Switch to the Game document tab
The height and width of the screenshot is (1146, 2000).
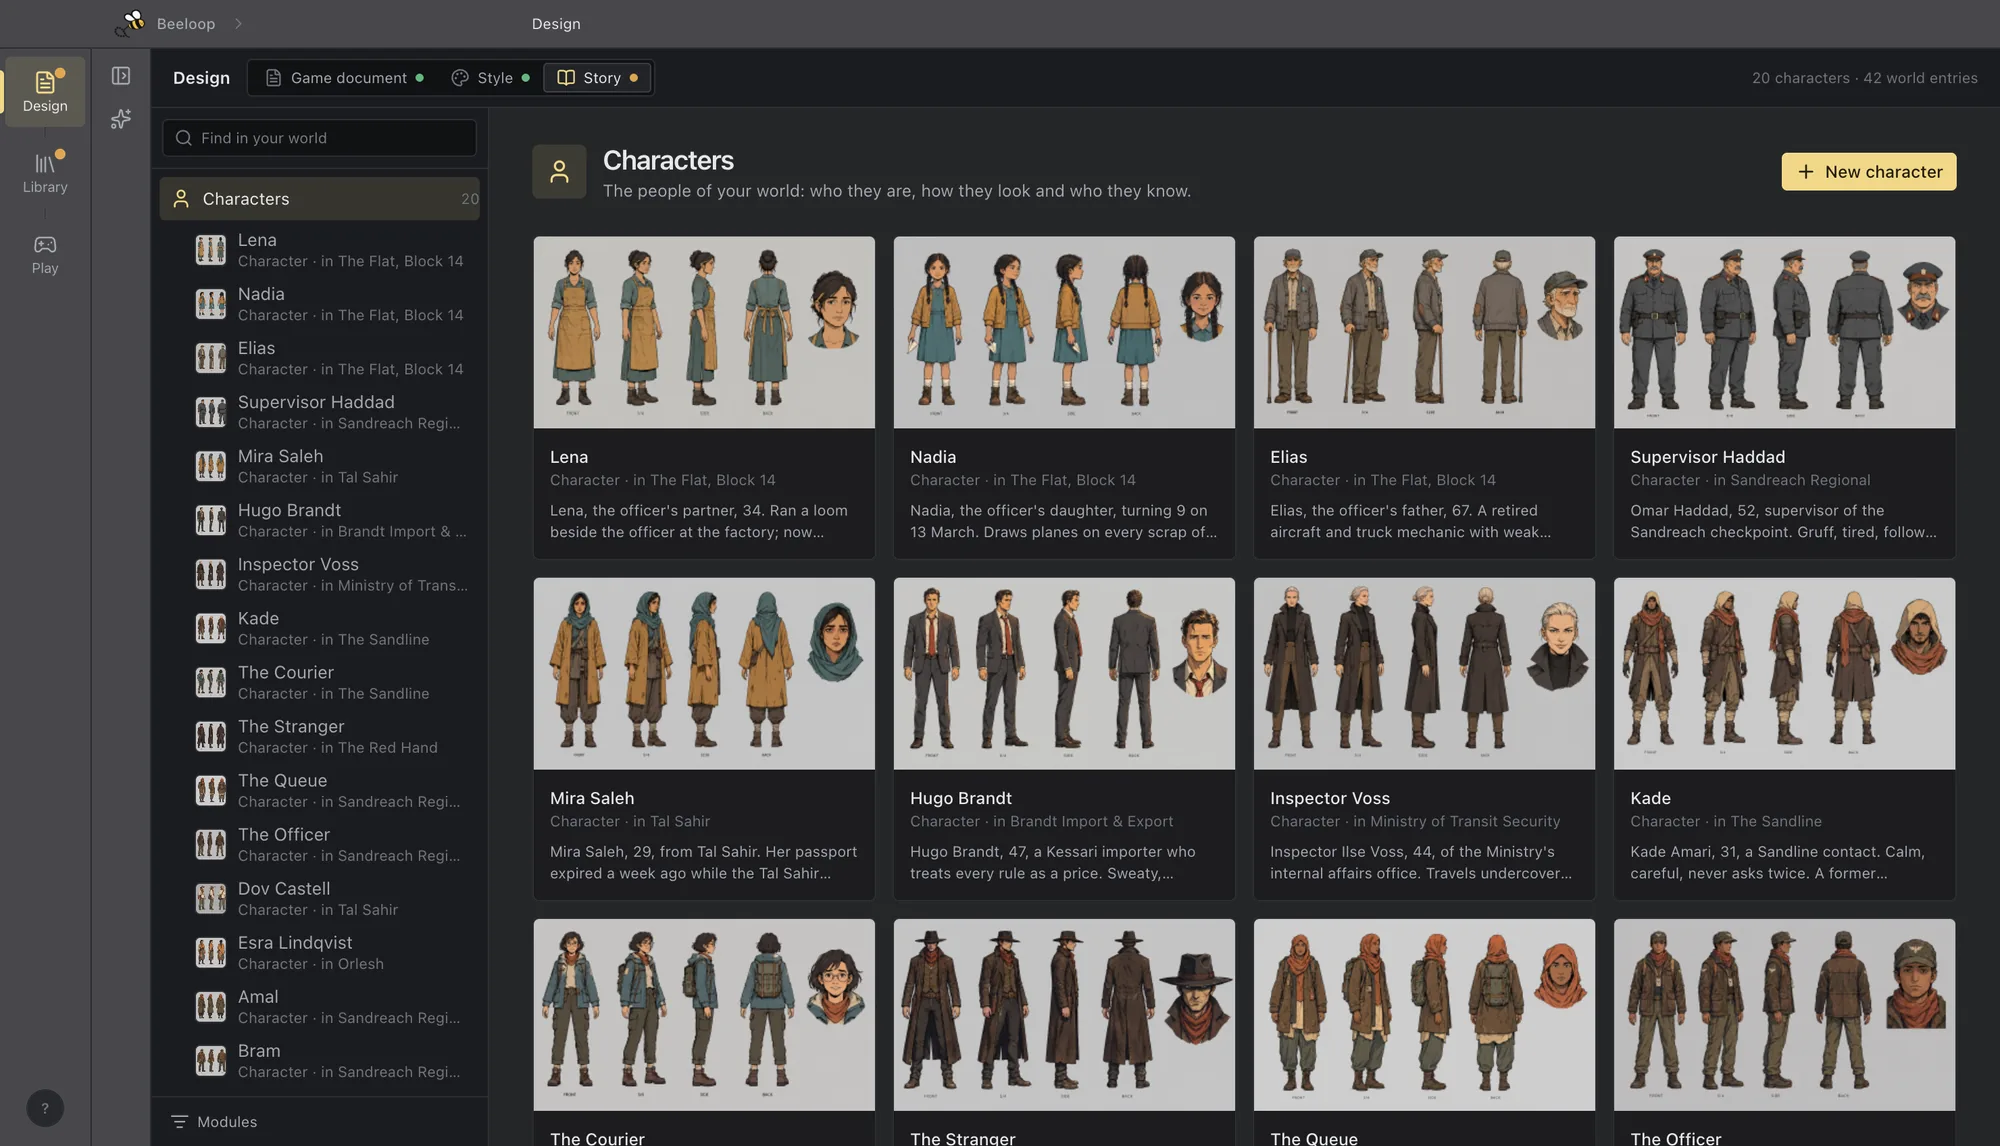(344, 77)
